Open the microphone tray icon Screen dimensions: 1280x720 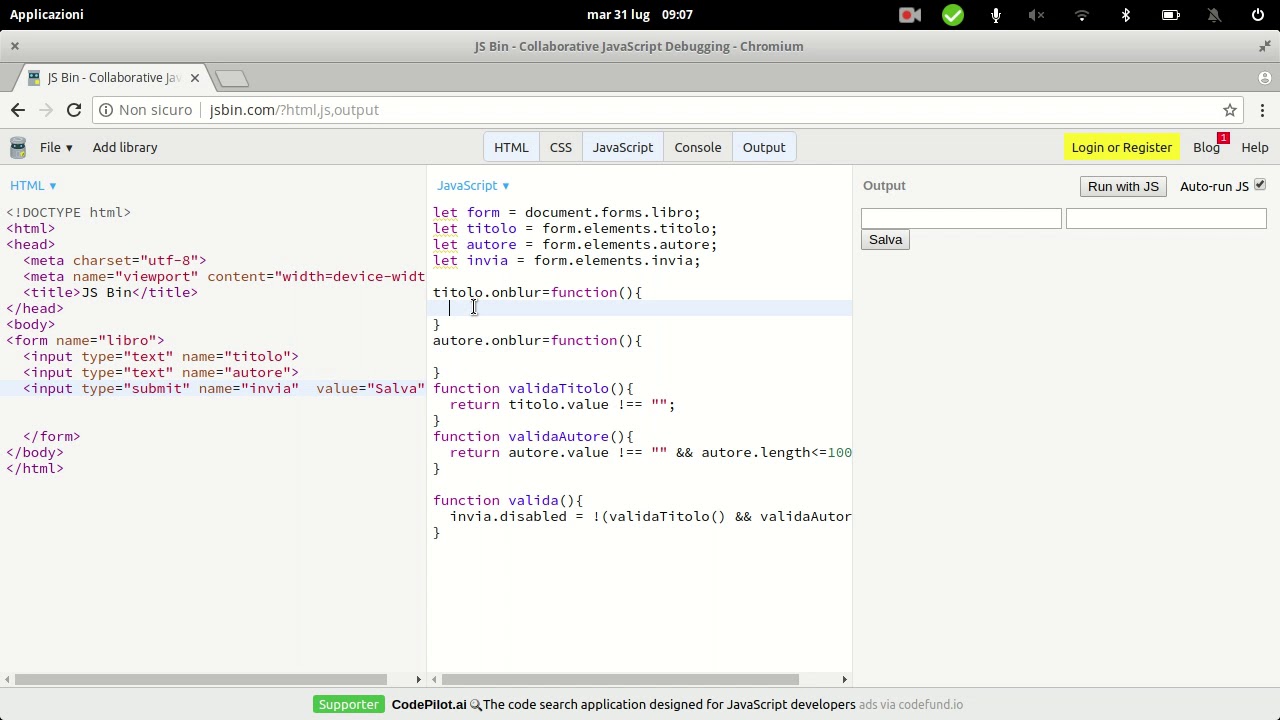tap(996, 15)
